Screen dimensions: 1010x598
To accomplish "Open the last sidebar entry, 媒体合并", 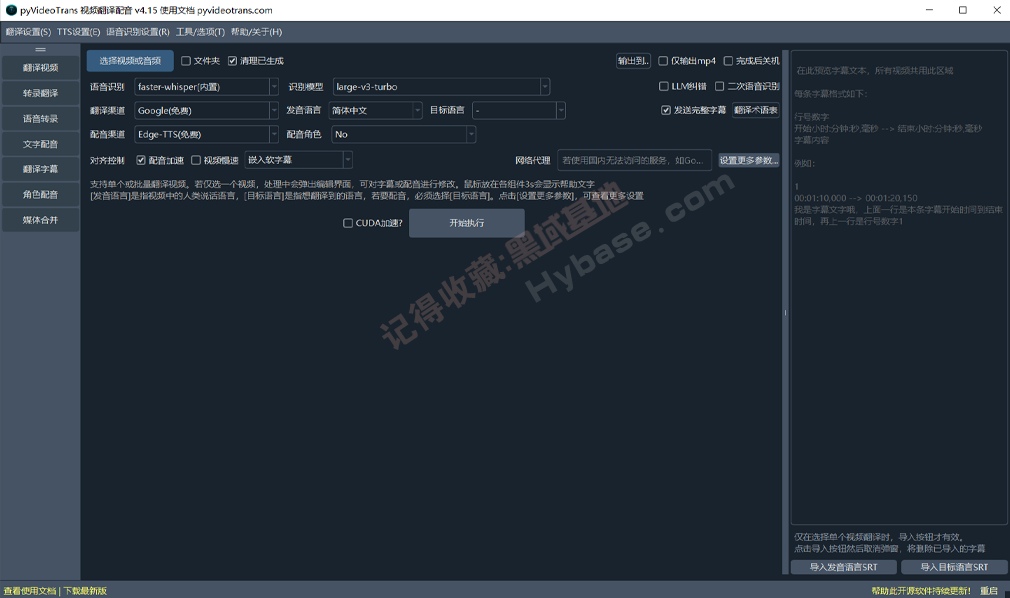I will pos(41,220).
